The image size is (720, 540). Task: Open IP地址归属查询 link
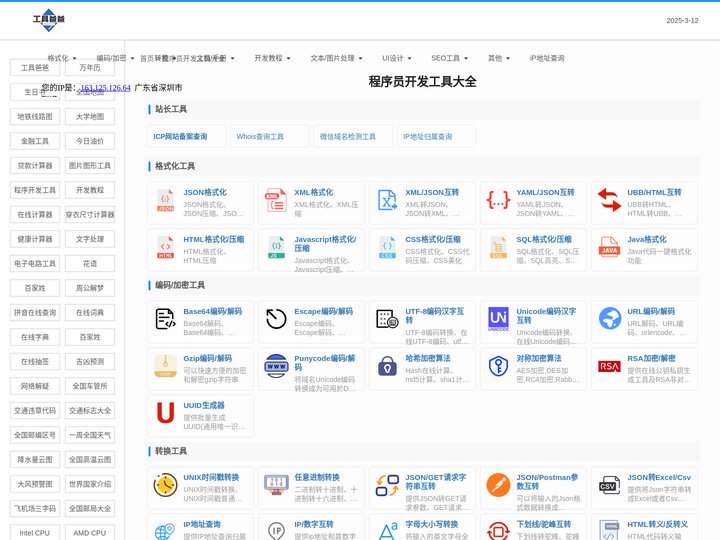click(436, 136)
